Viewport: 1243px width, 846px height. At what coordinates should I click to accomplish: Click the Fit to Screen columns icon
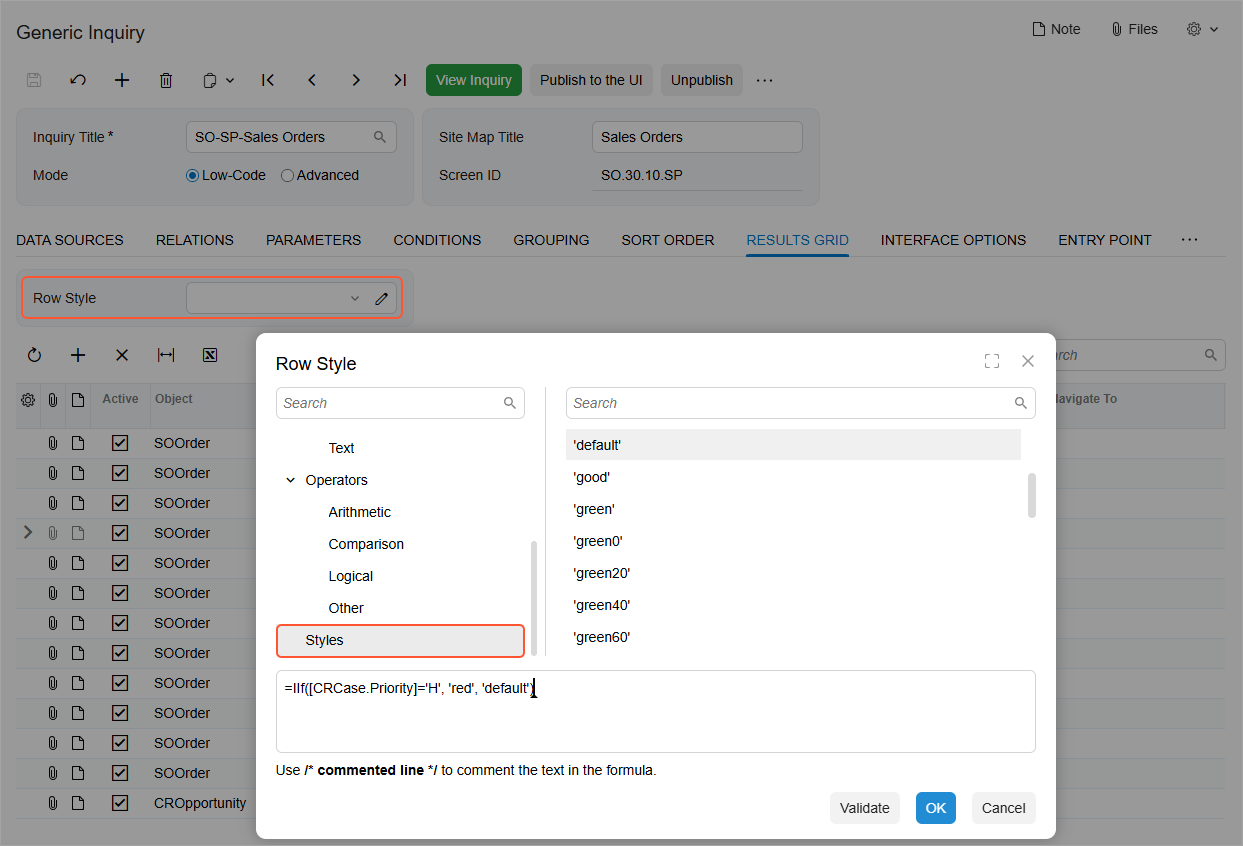[166, 355]
